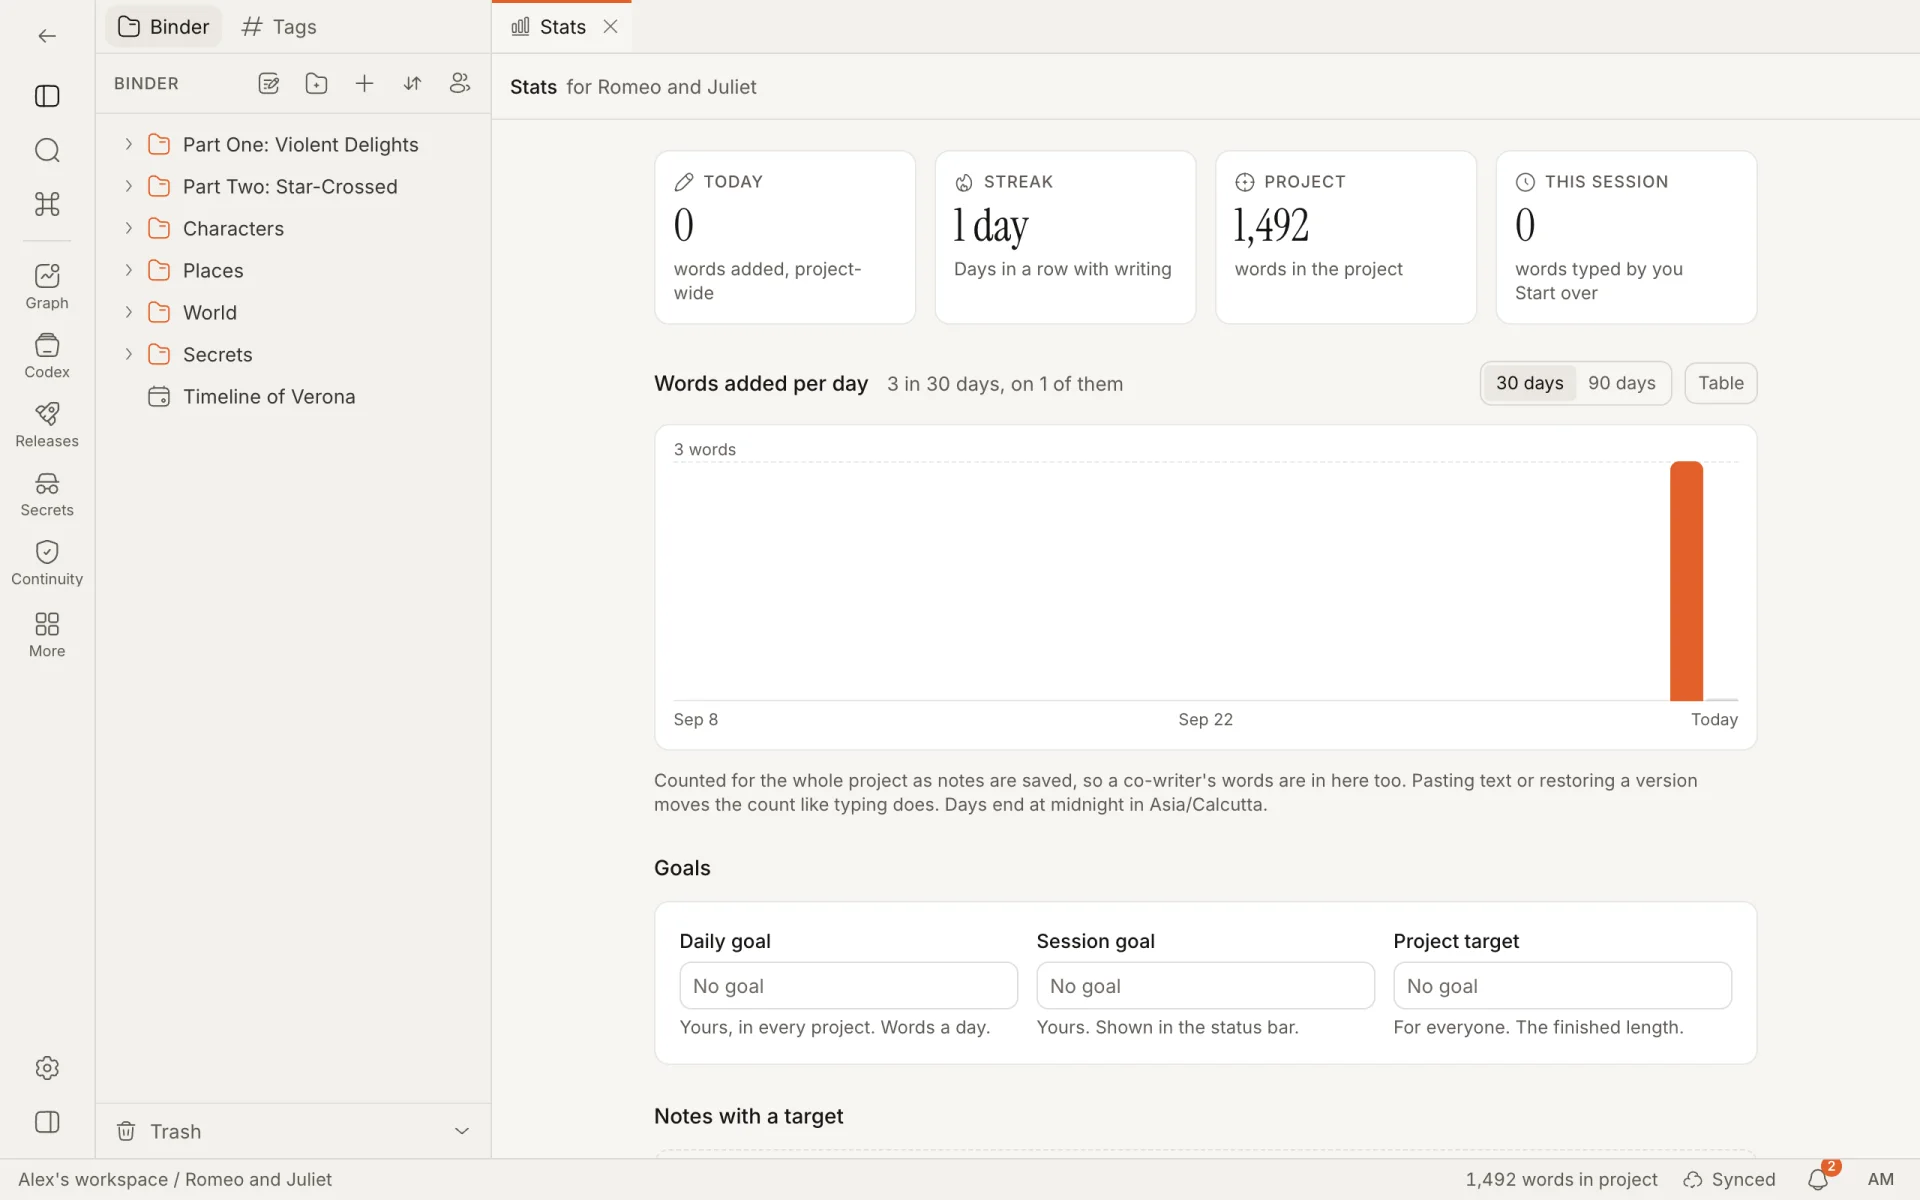
Task: Select Part Two: Star-Crossed label
Action: click(x=290, y=187)
